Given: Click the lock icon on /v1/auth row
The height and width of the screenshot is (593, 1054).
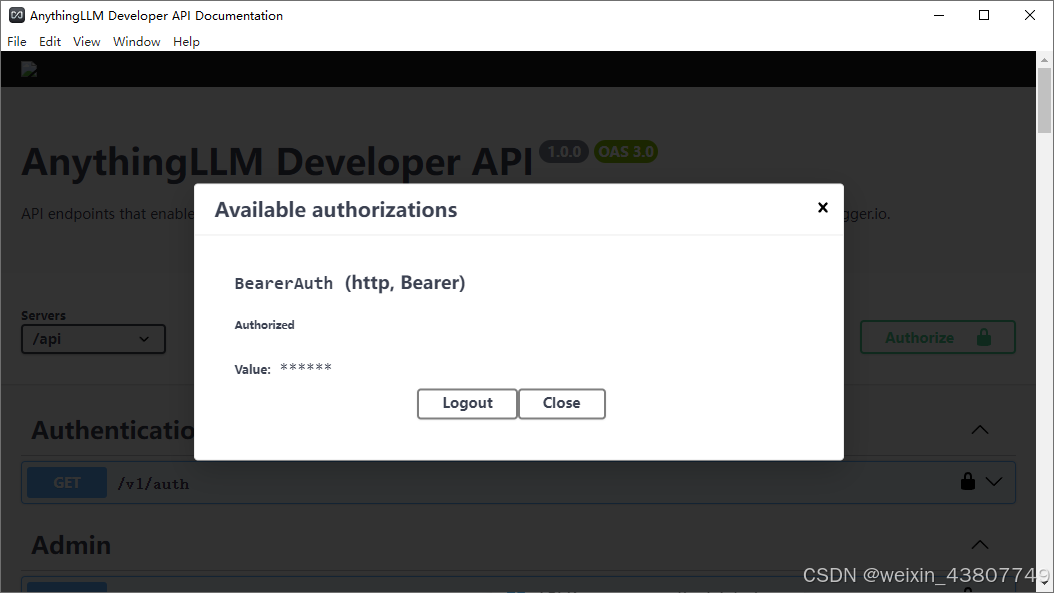Looking at the screenshot, I should (x=968, y=481).
